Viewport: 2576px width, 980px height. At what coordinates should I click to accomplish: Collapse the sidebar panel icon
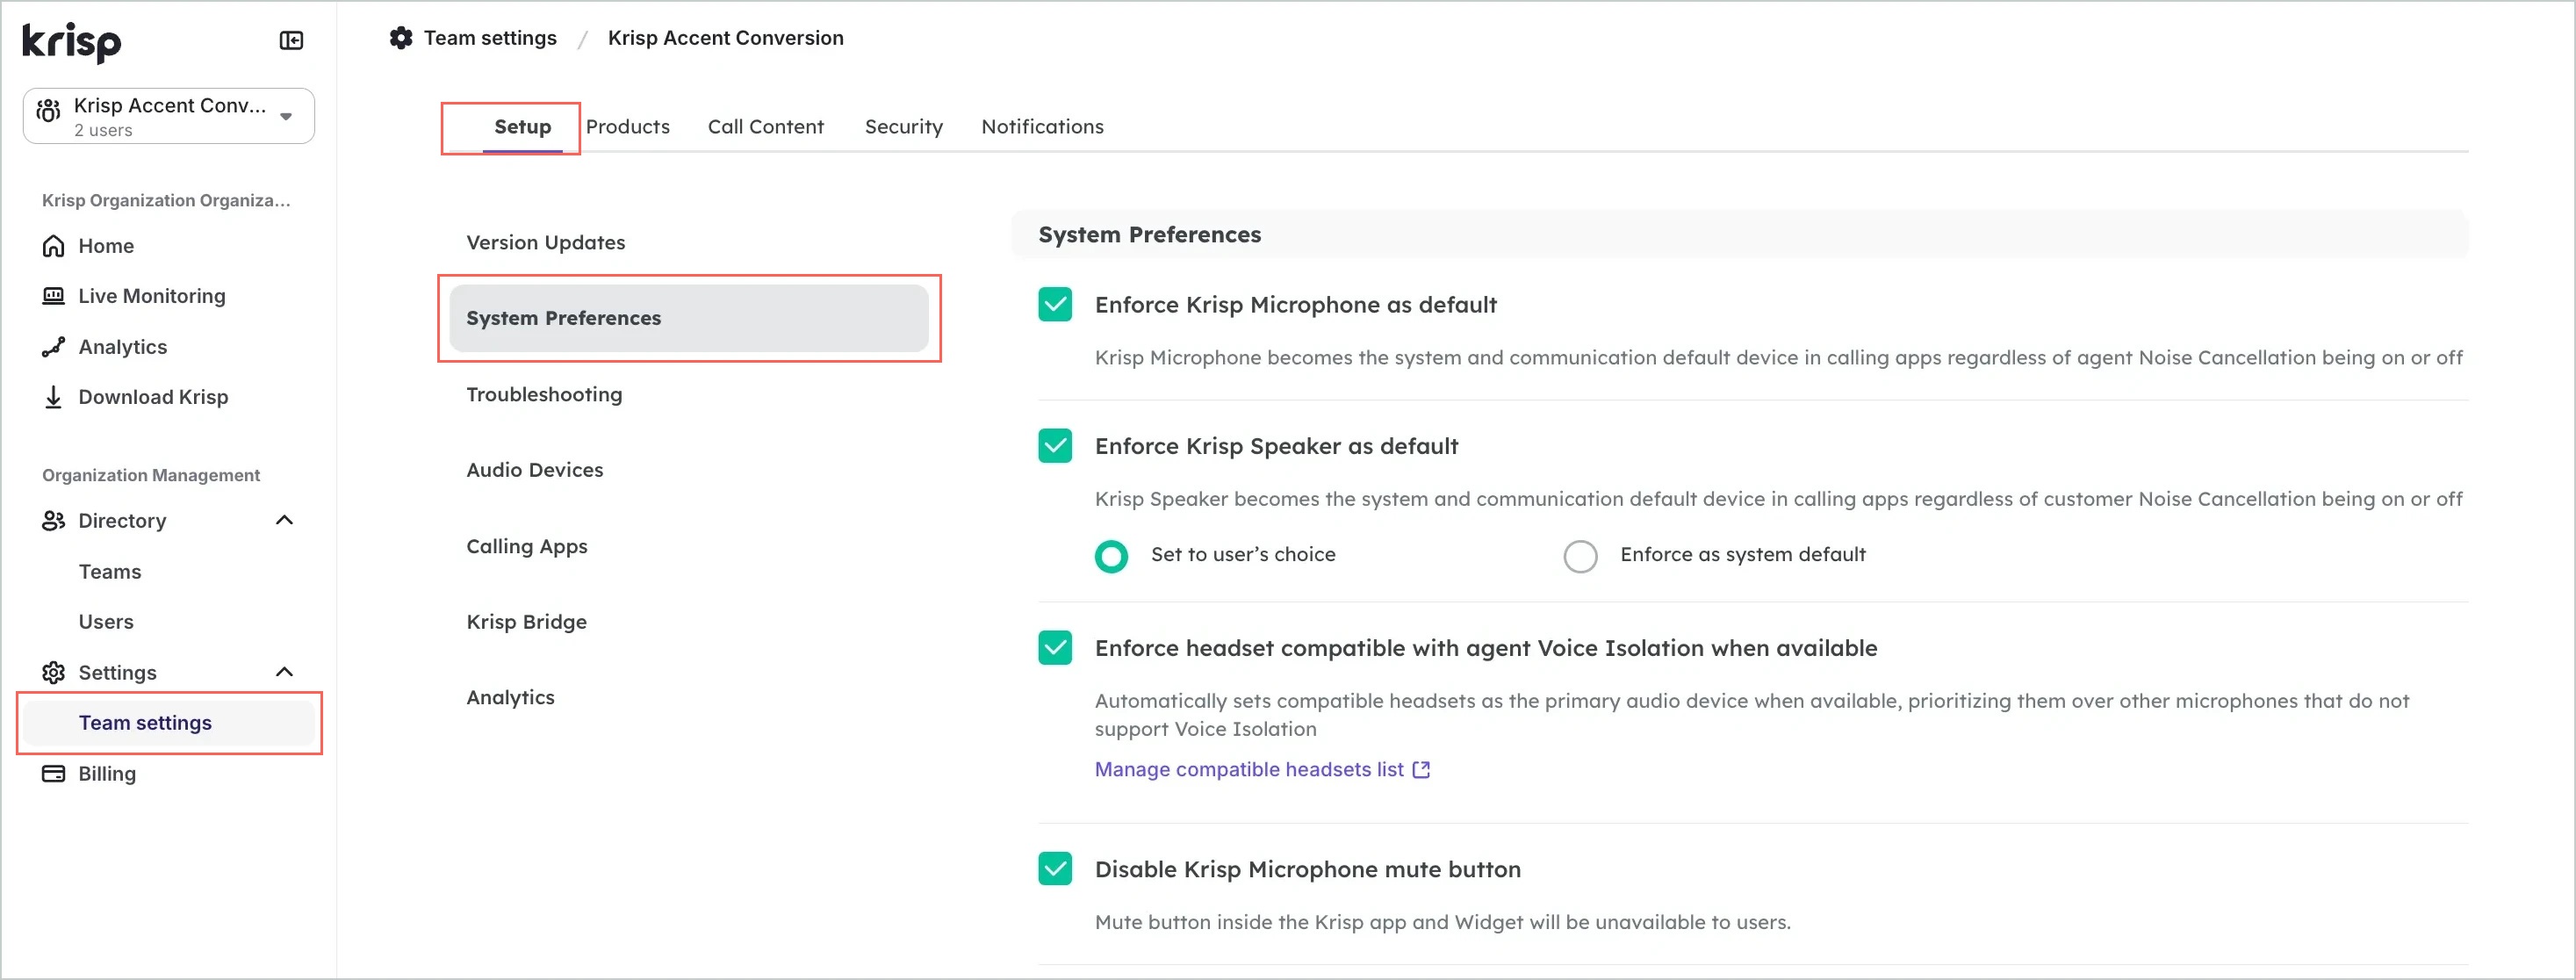[291, 40]
